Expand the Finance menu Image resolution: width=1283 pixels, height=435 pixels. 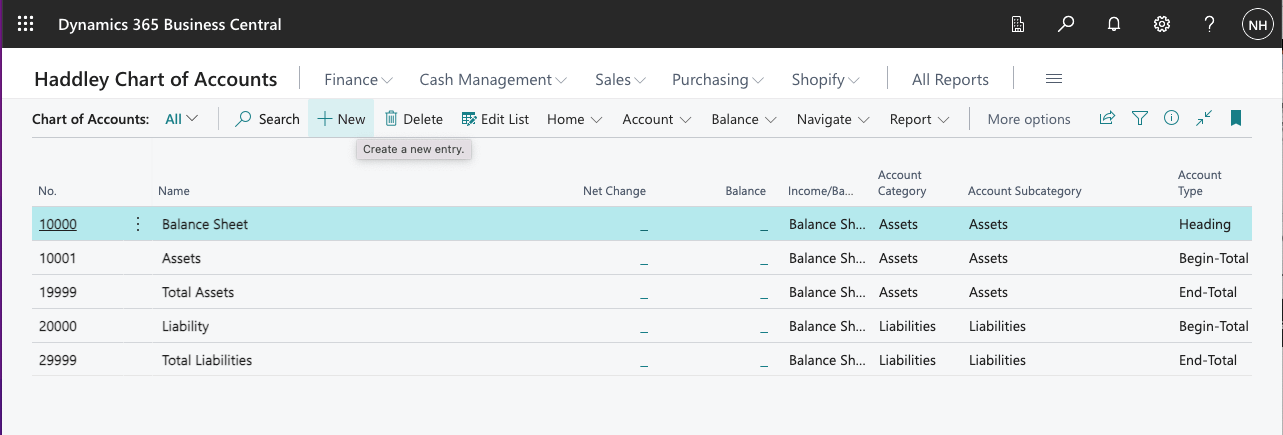click(x=358, y=79)
